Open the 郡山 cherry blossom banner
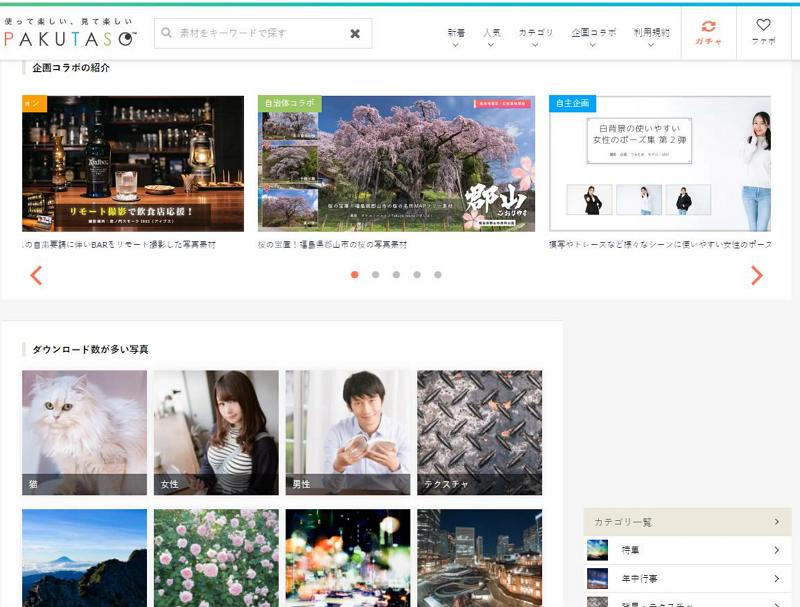Screen dimensions: 800x607 [396, 164]
